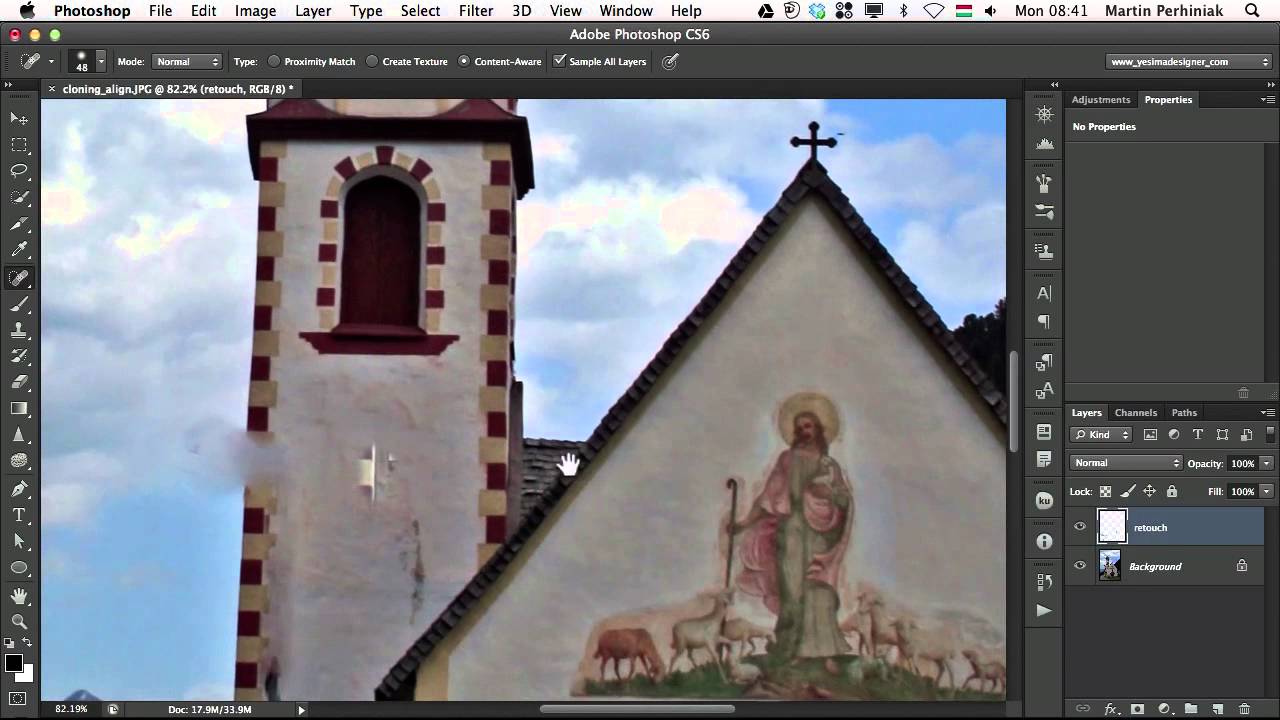
Task: Open the Apple menu
Action: pyautogui.click(x=27, y=11)
